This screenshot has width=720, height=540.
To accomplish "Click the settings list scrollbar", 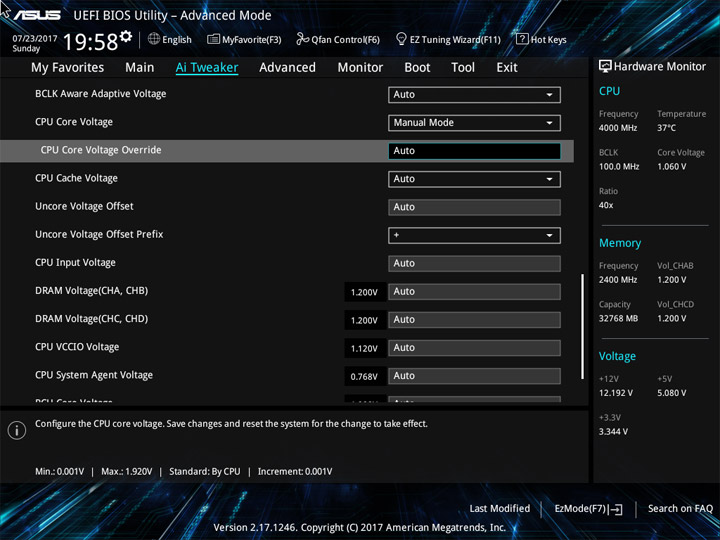I will coord(583,326).
